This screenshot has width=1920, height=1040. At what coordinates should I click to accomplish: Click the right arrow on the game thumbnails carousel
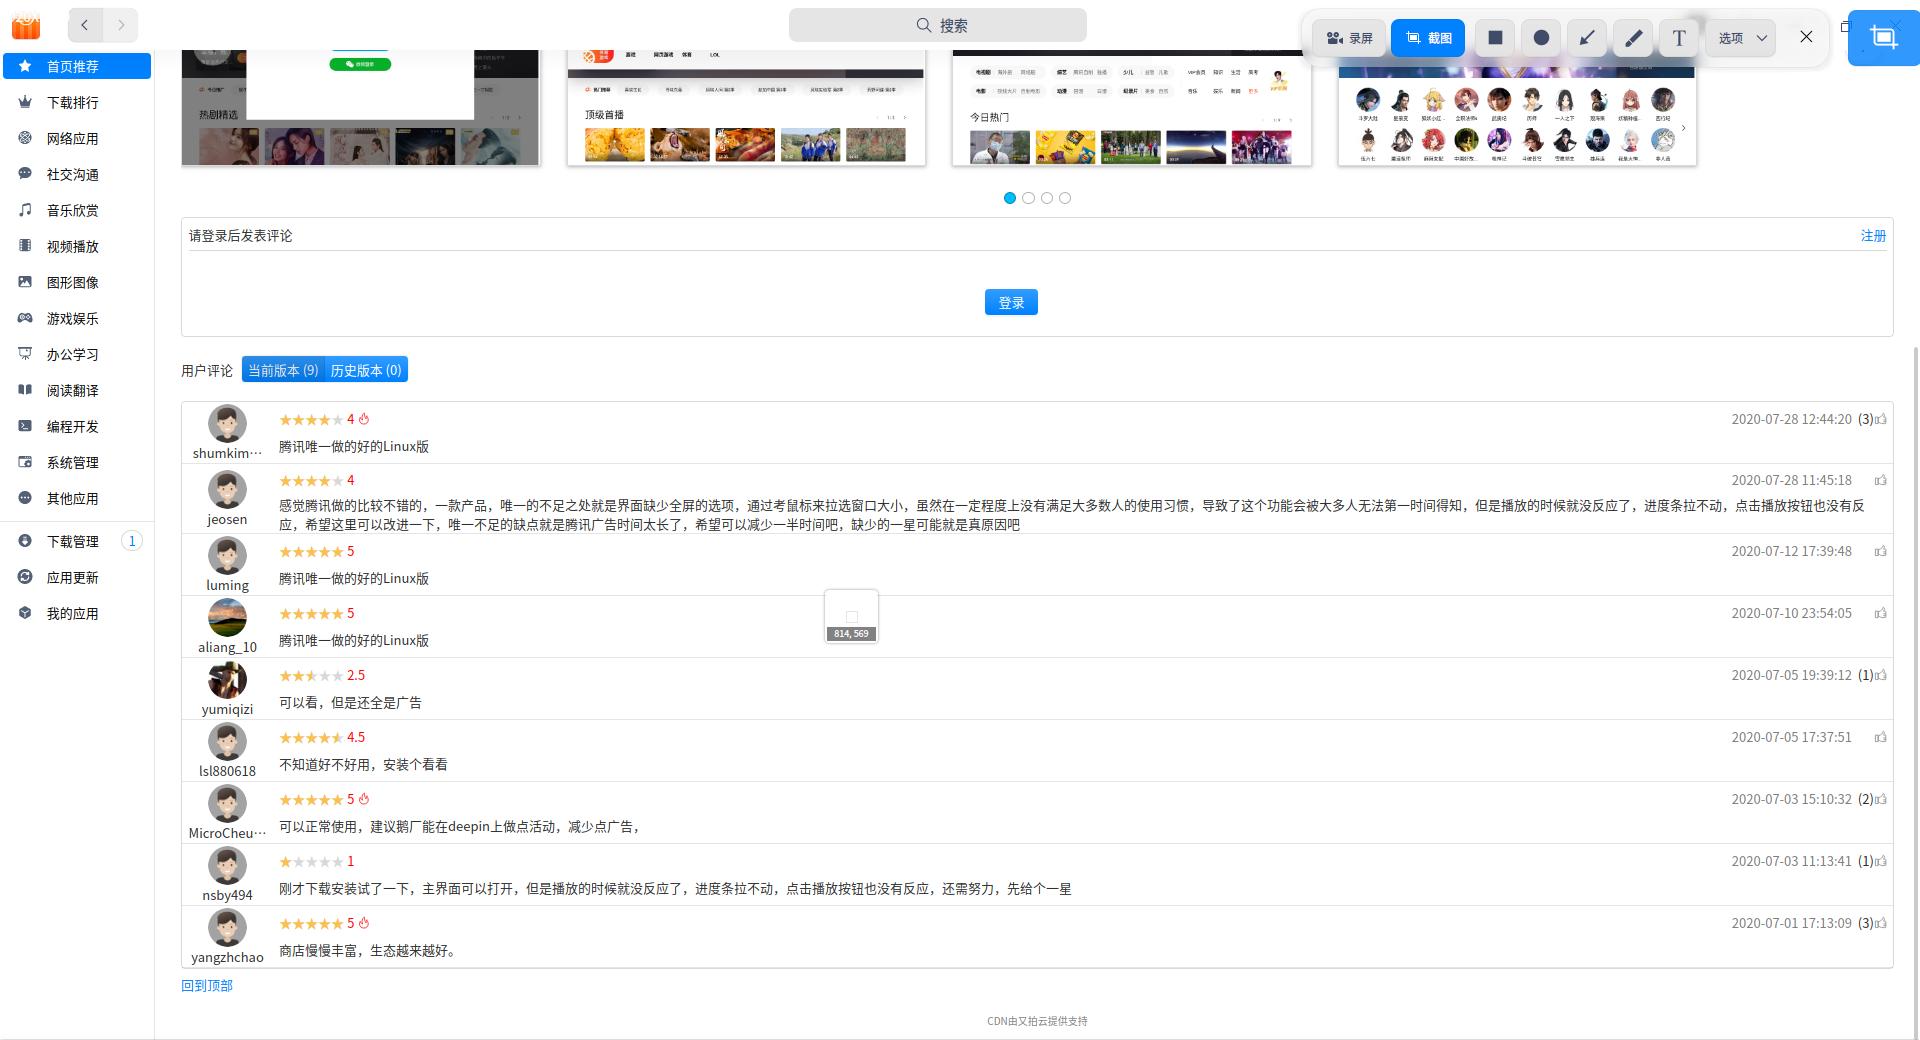pos(1684,128)
